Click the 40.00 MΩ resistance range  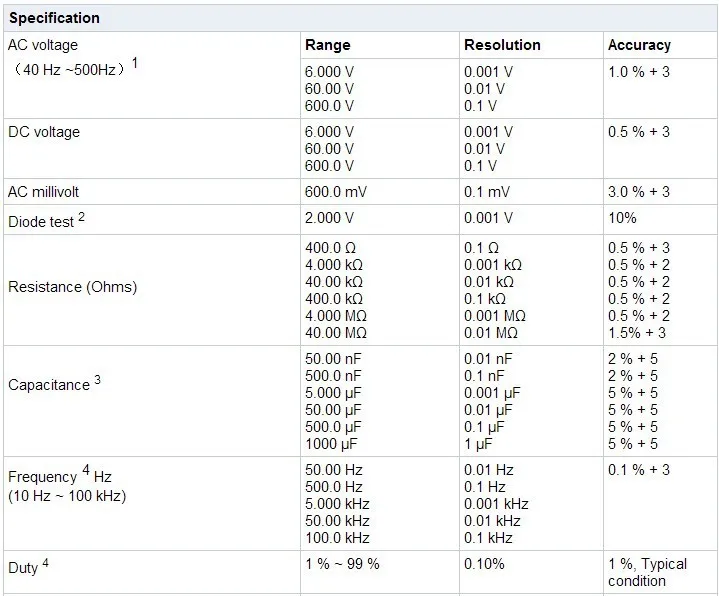(336, 333)
